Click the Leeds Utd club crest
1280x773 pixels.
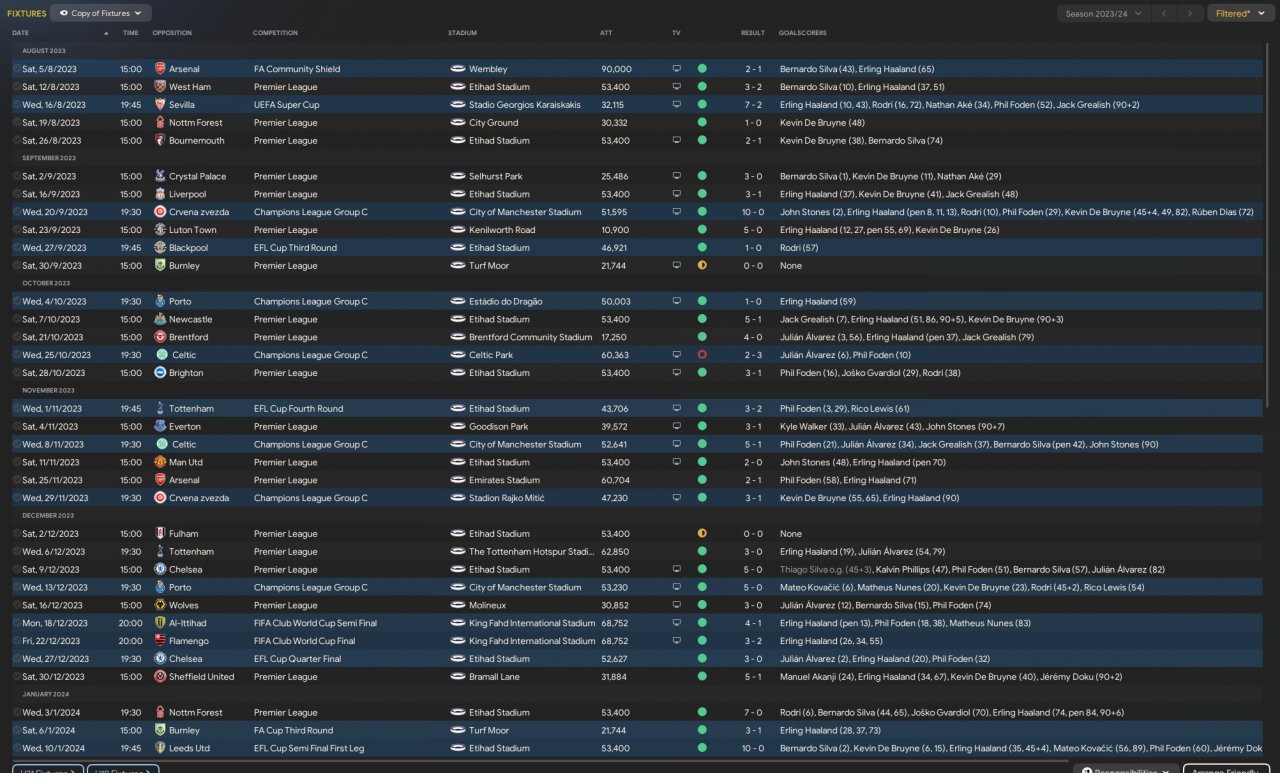coord(160,748)
